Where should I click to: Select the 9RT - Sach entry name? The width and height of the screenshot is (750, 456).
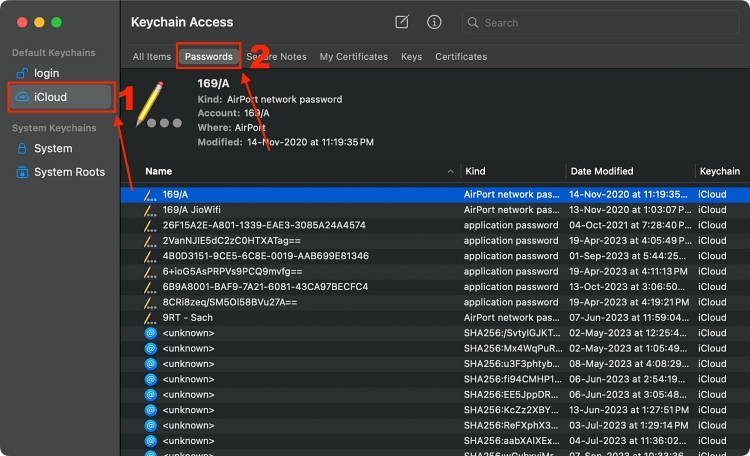[188, 318]
